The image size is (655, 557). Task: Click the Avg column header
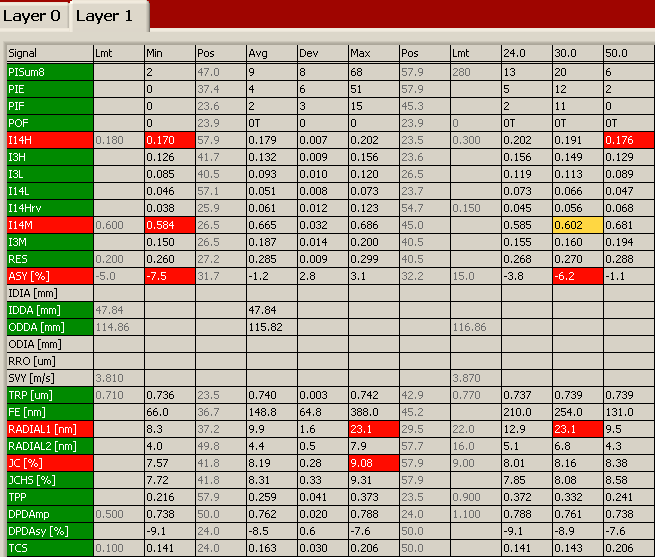(x=272, y=53)
